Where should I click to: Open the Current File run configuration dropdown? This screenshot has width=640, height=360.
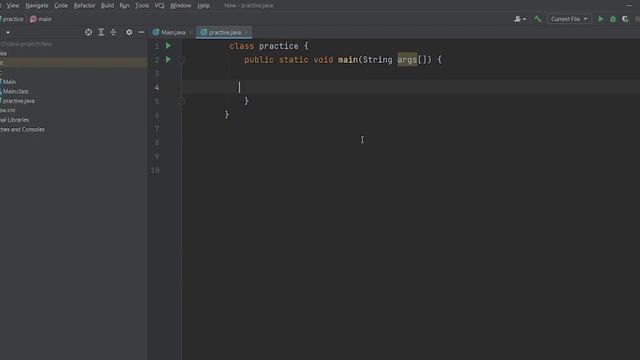click(x=569, y=19)
